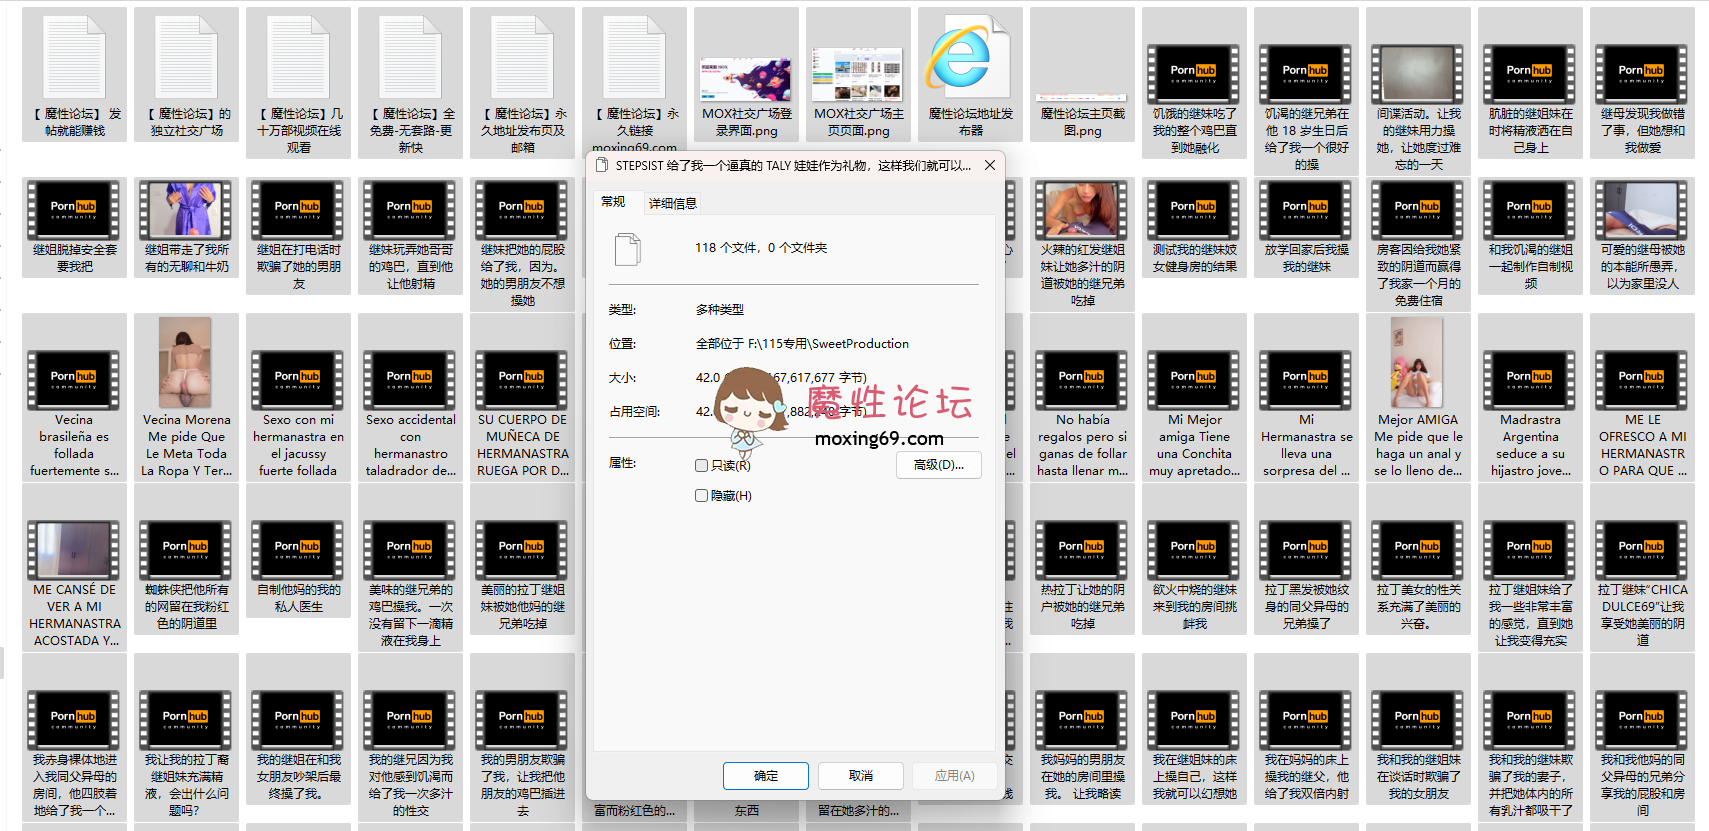Viewport: 1709px width, 831px height.
Task: Select the 【魔性论坛】发帖就能赚钱 document icon
Action: 74,60
